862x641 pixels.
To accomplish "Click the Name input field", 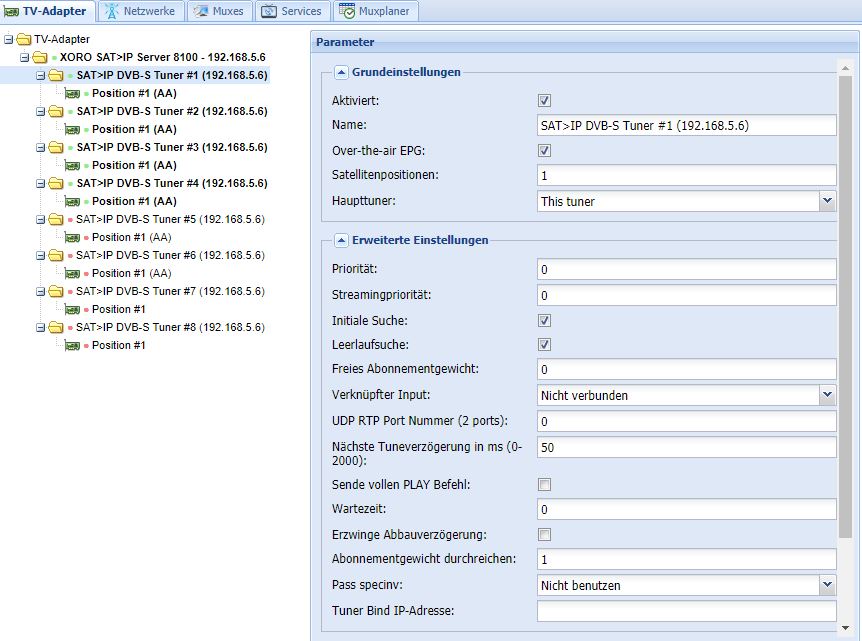I will [x=687, y=125].
